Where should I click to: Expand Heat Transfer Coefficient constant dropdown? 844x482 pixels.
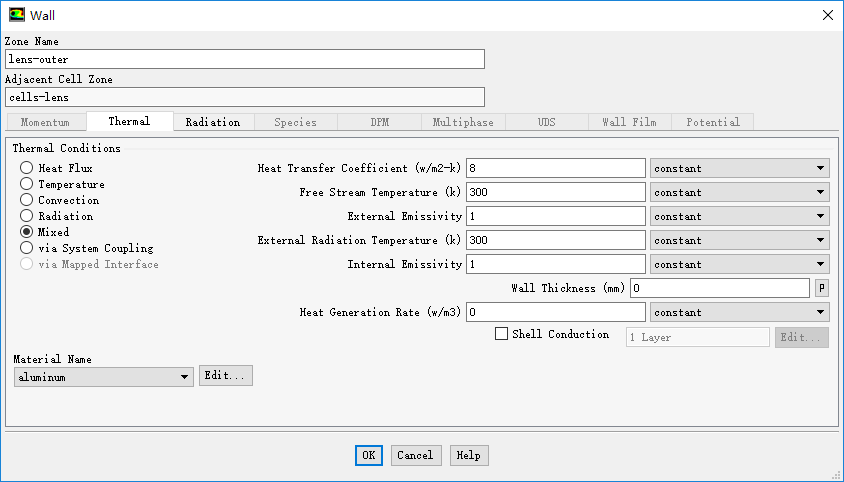739,168
